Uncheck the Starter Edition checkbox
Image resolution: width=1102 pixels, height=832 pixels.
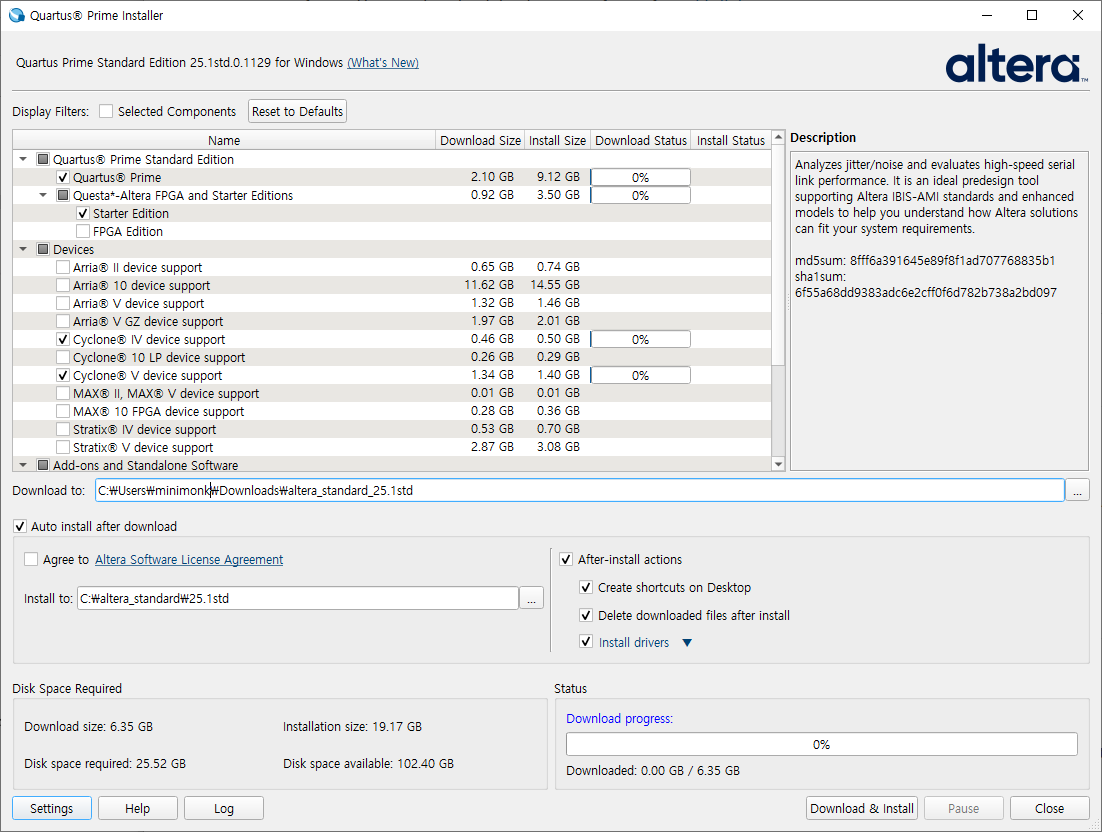(83, 214)
